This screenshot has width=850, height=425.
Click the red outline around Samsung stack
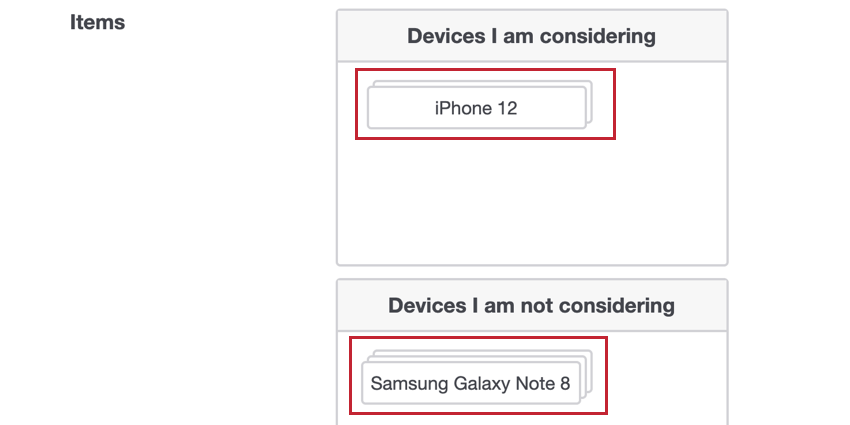[478, 338]
